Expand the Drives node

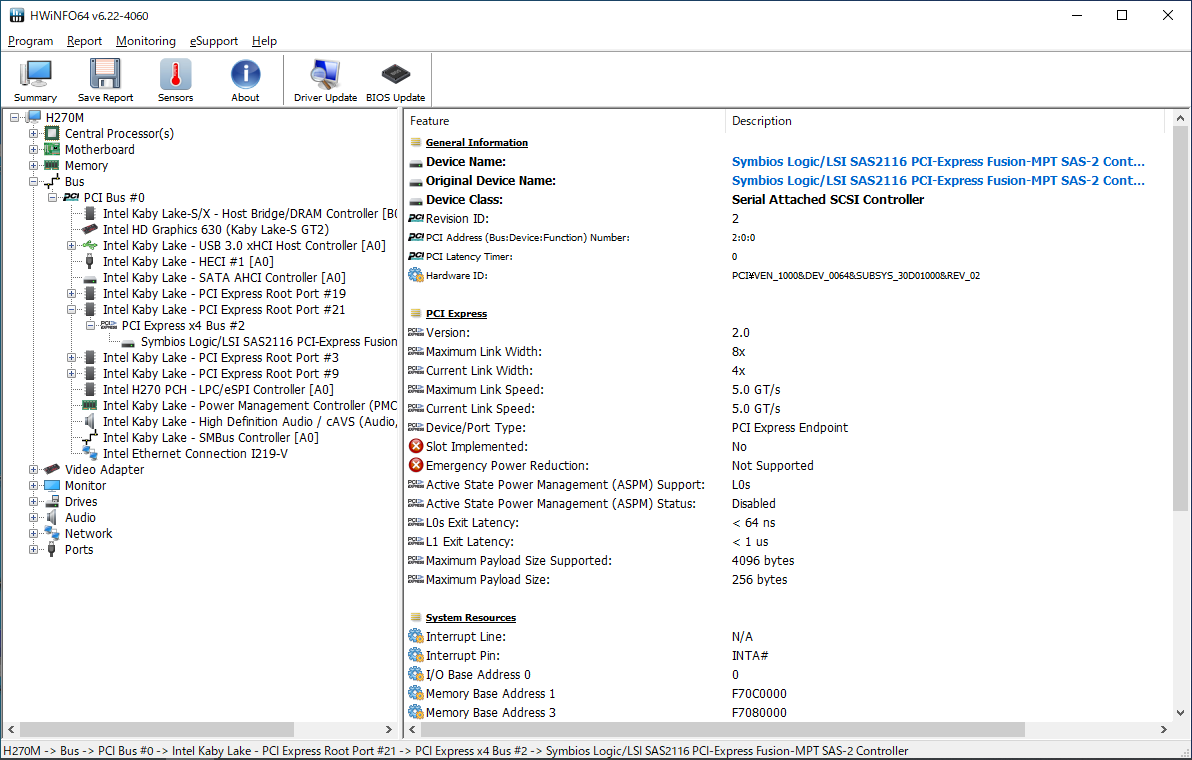33,502
